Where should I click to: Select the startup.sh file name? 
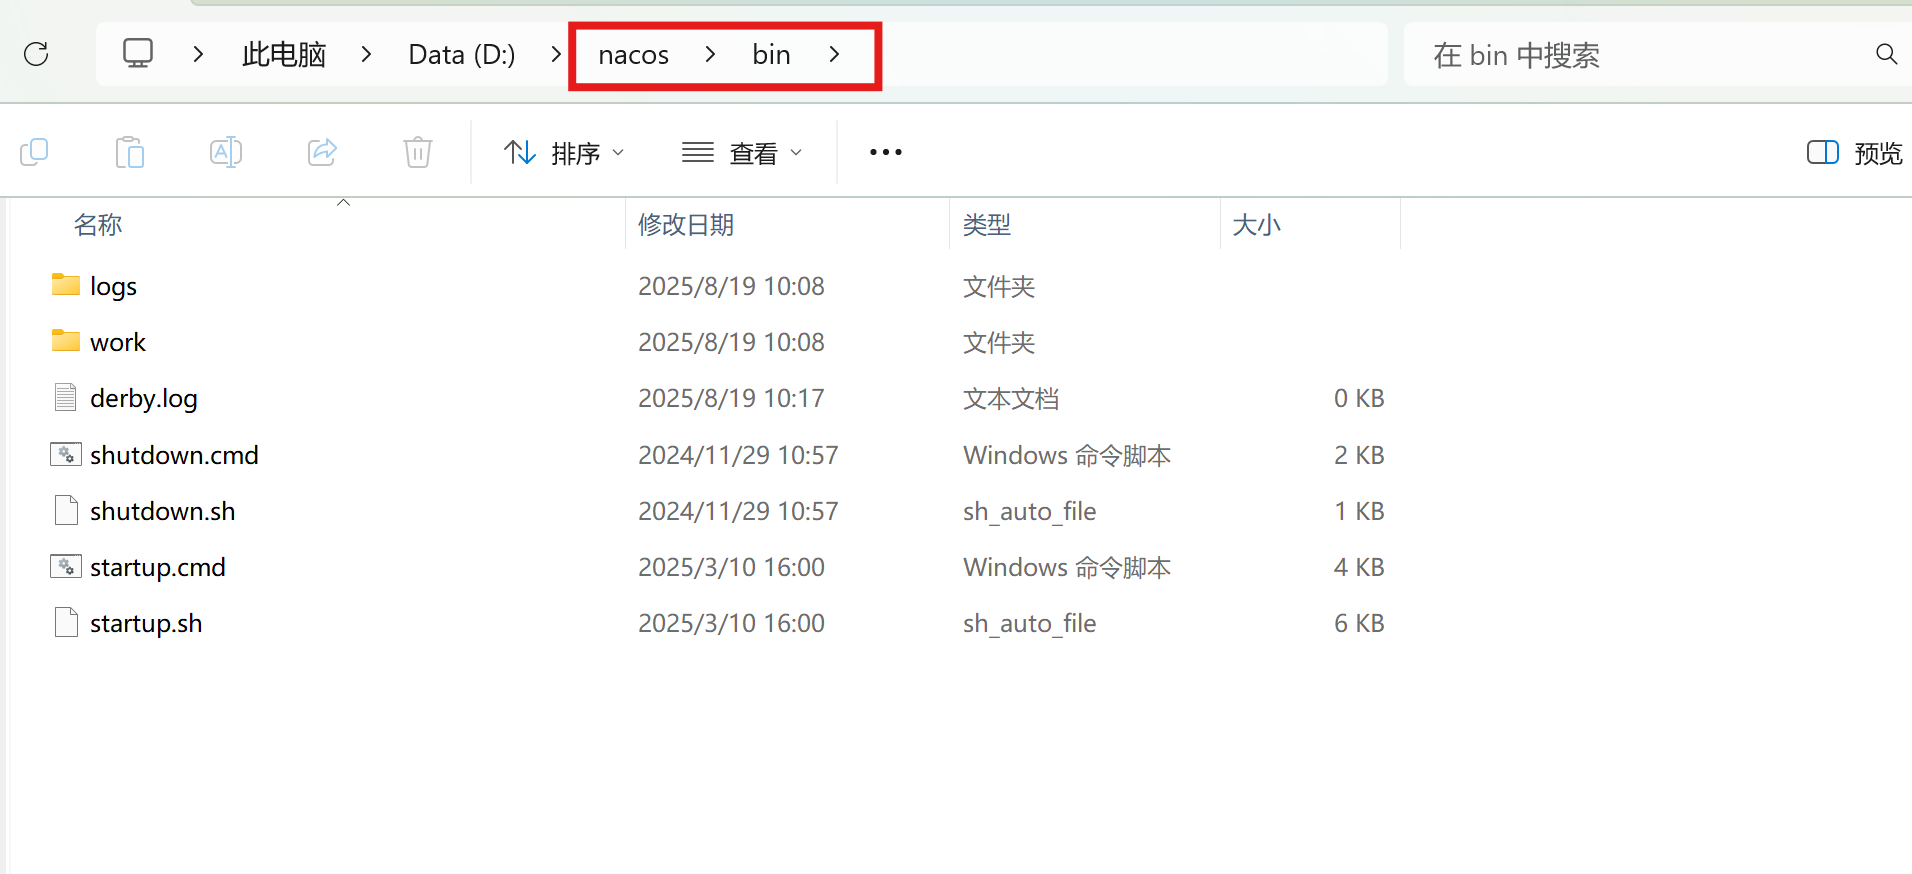point(146,623)
